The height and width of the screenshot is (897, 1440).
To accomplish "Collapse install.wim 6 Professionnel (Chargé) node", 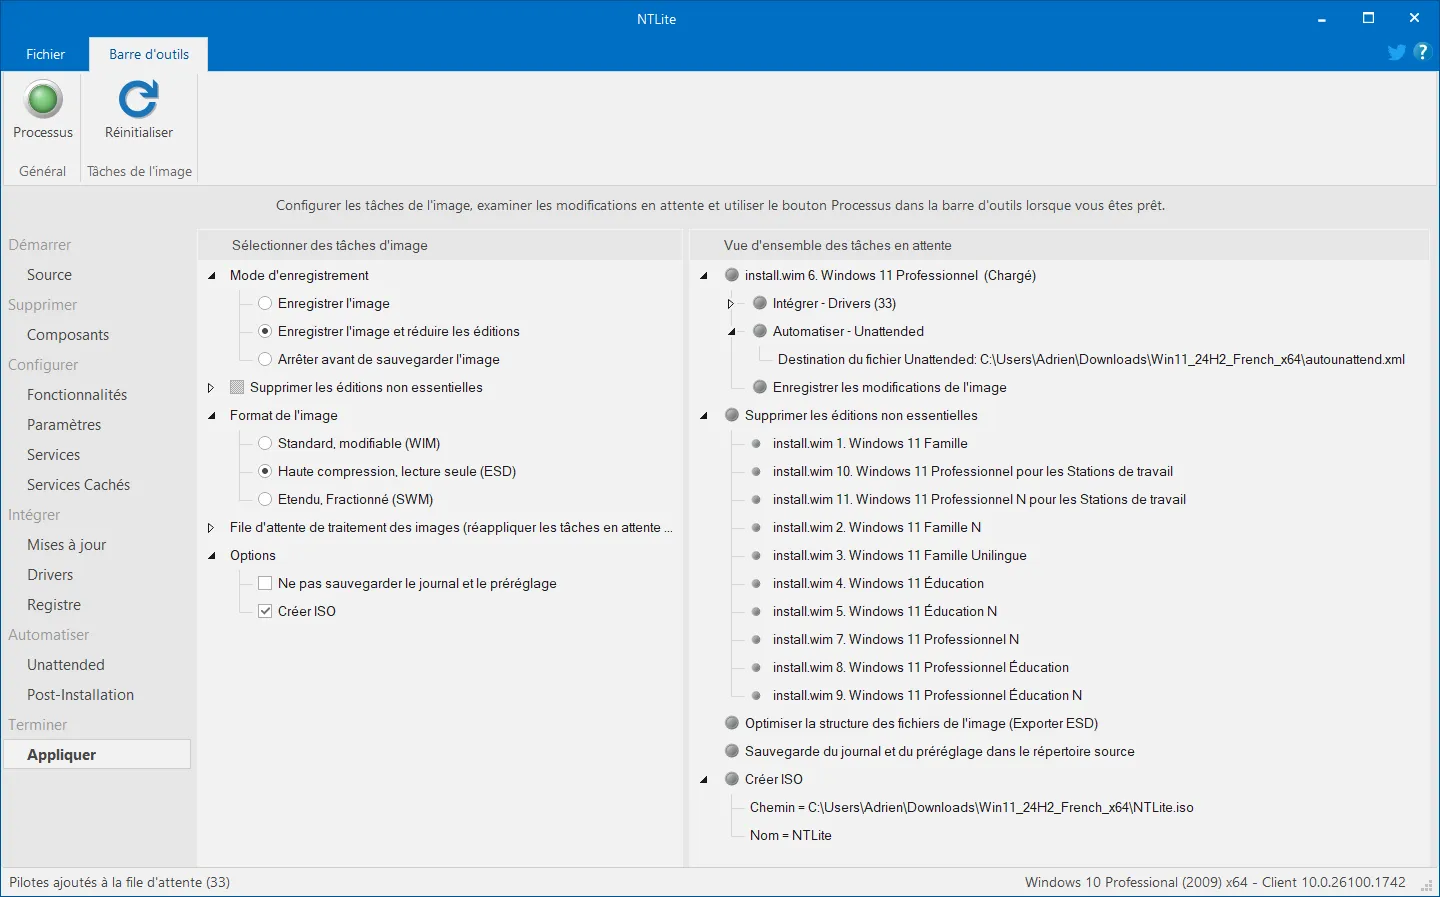I will [x=704, y=275].
